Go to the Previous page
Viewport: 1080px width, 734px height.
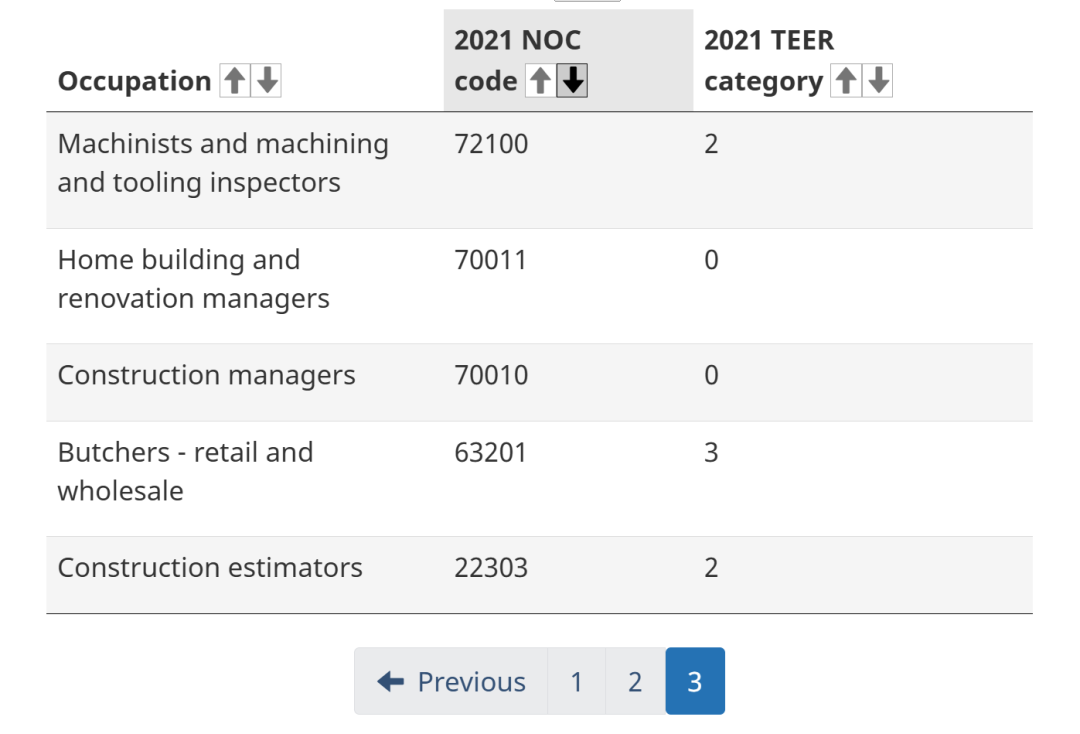tap(451, 681)
